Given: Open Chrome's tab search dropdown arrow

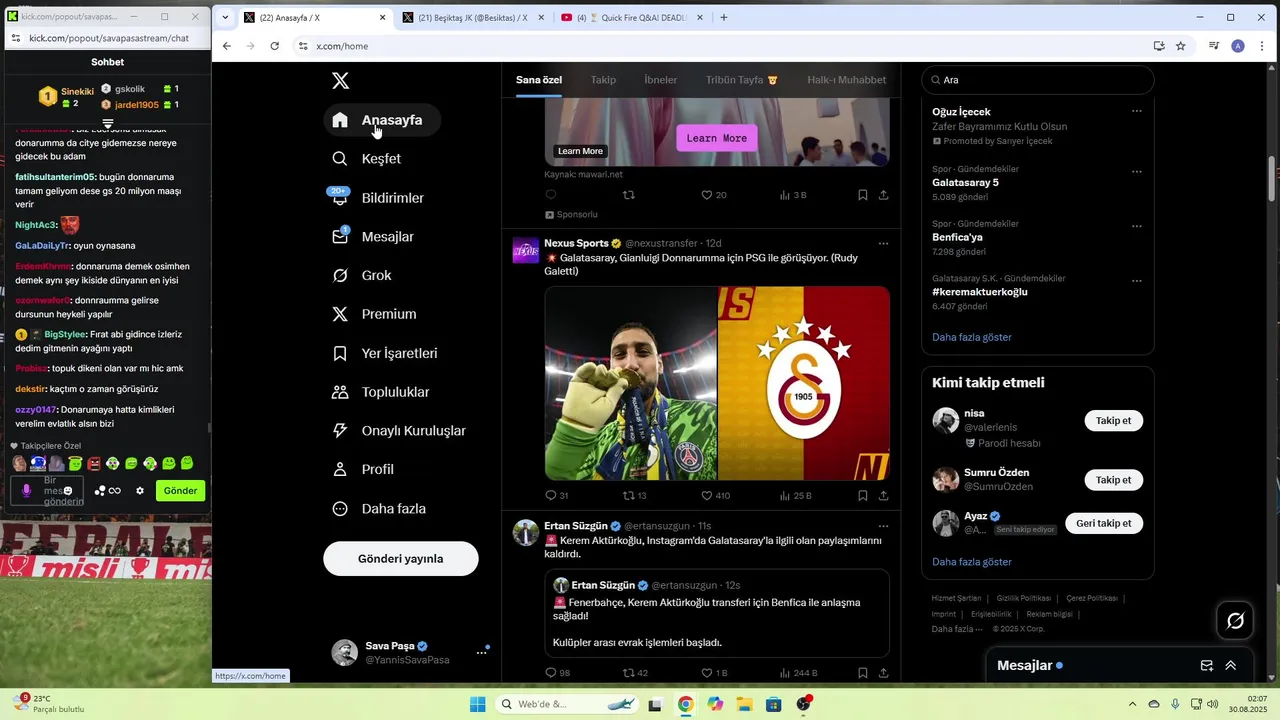Looking at the screenshot, I should click(226, 17).
